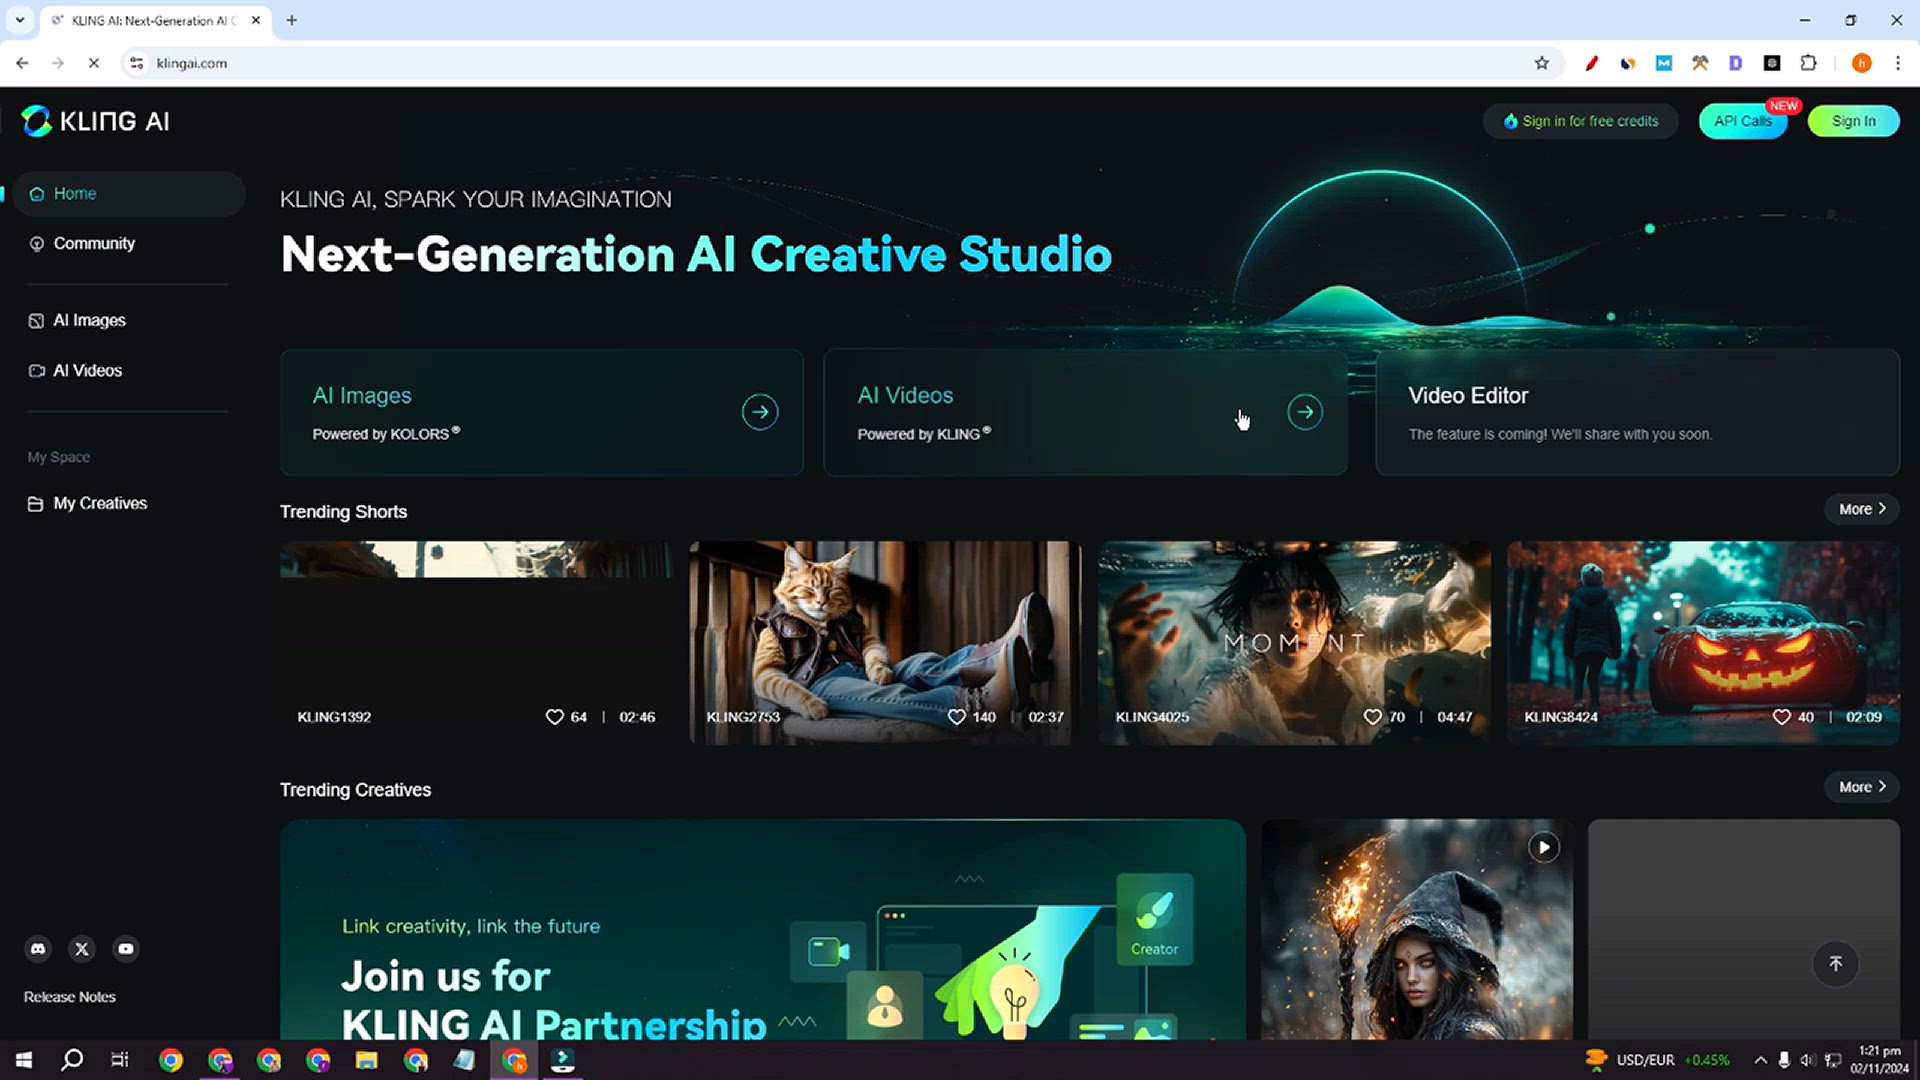Open Task View on the taskbar
1920x1080 pixels.
click(120, 1060)
